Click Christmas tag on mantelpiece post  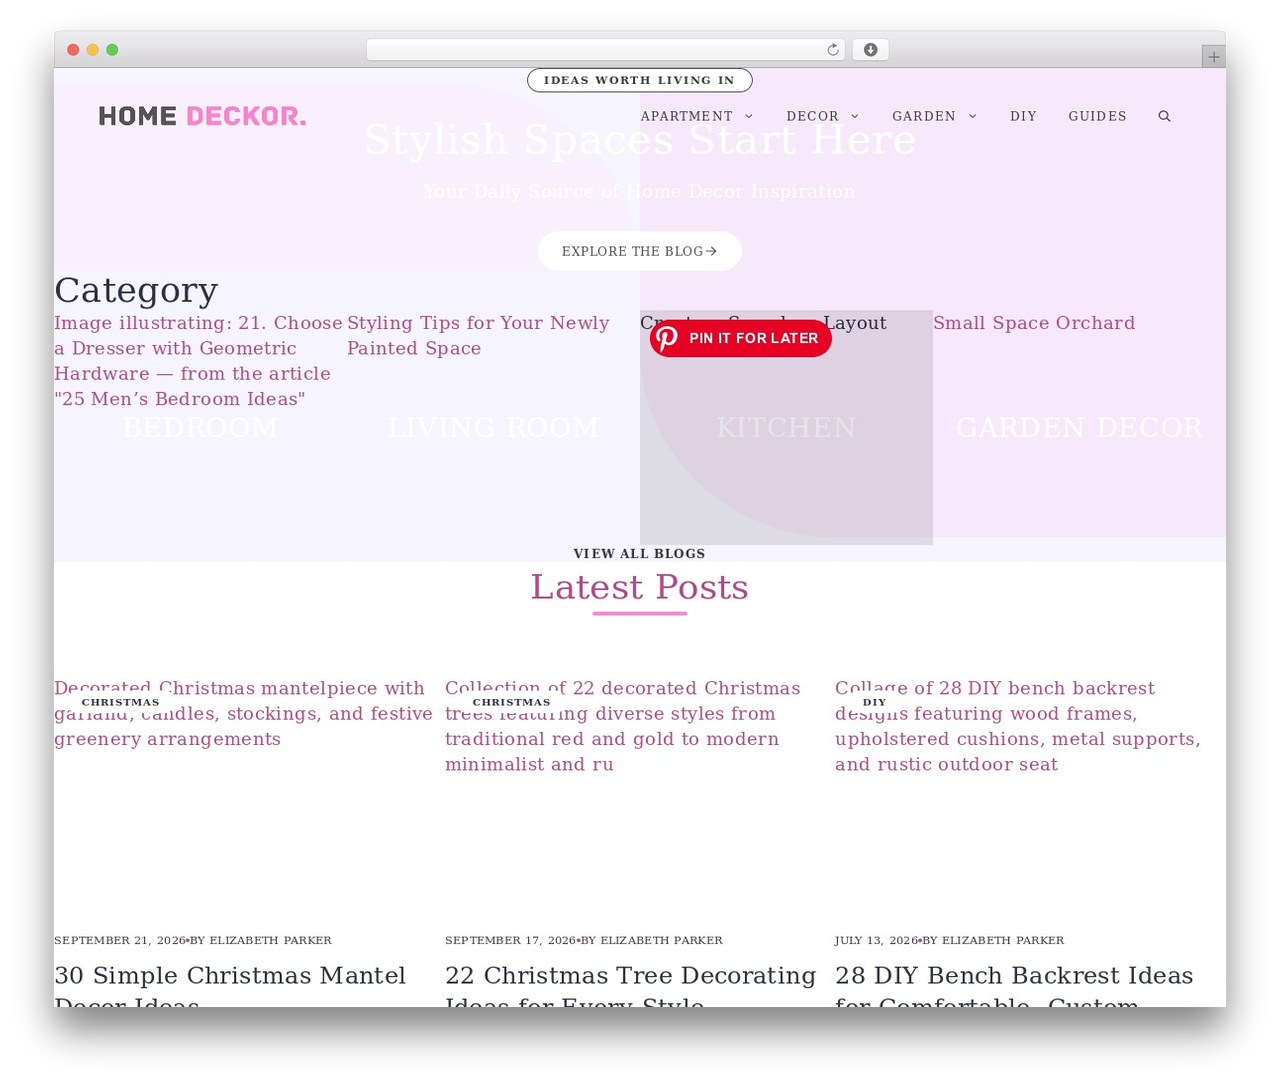pos(120,702)
